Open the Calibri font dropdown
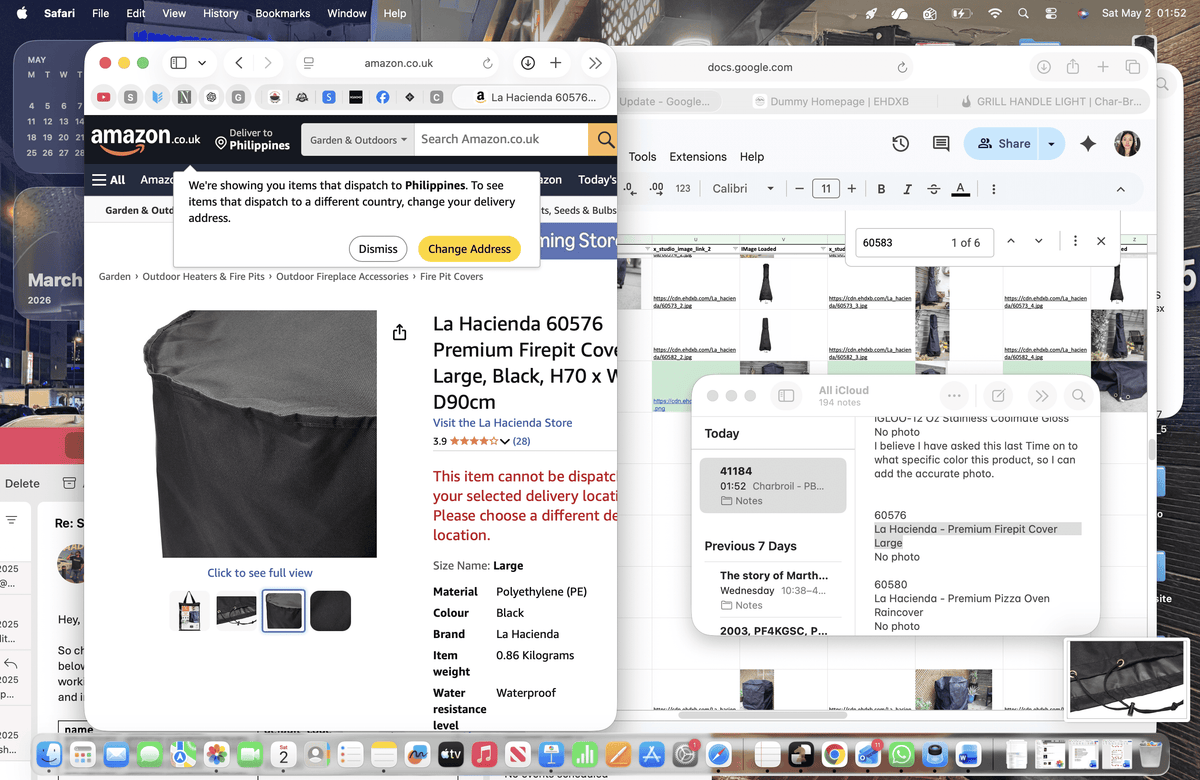This screenshot has height=780, width=1200. [x=743, y=189]
